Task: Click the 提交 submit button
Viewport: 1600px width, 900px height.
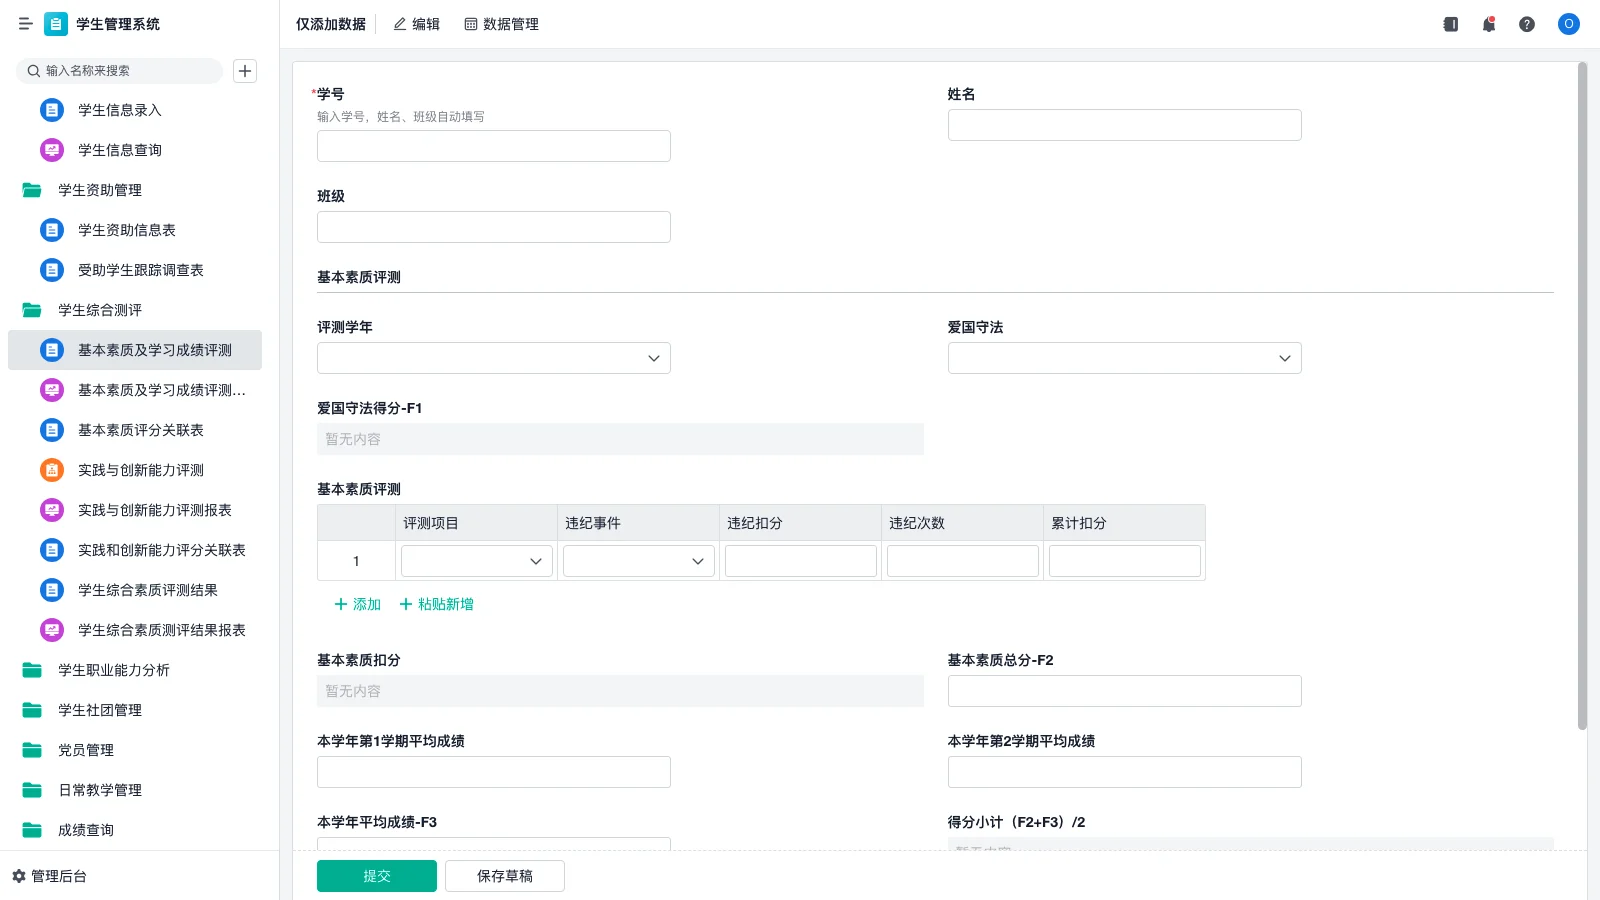Action: pos(376,875)
